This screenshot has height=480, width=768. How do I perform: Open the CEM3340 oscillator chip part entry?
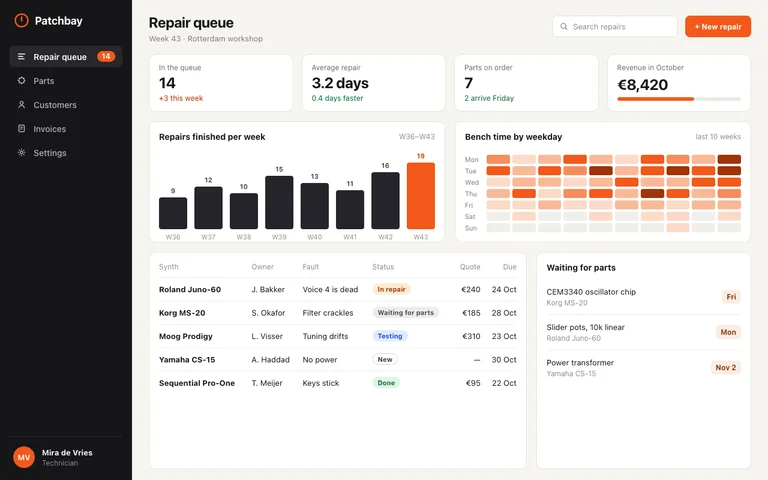coord(644,297)
